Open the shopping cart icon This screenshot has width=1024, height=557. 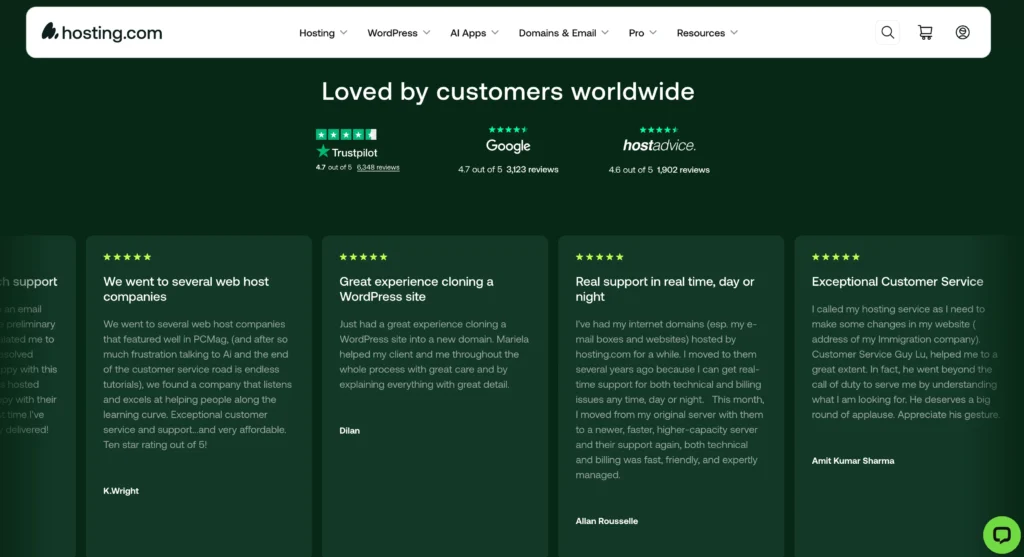click(925, 32)
